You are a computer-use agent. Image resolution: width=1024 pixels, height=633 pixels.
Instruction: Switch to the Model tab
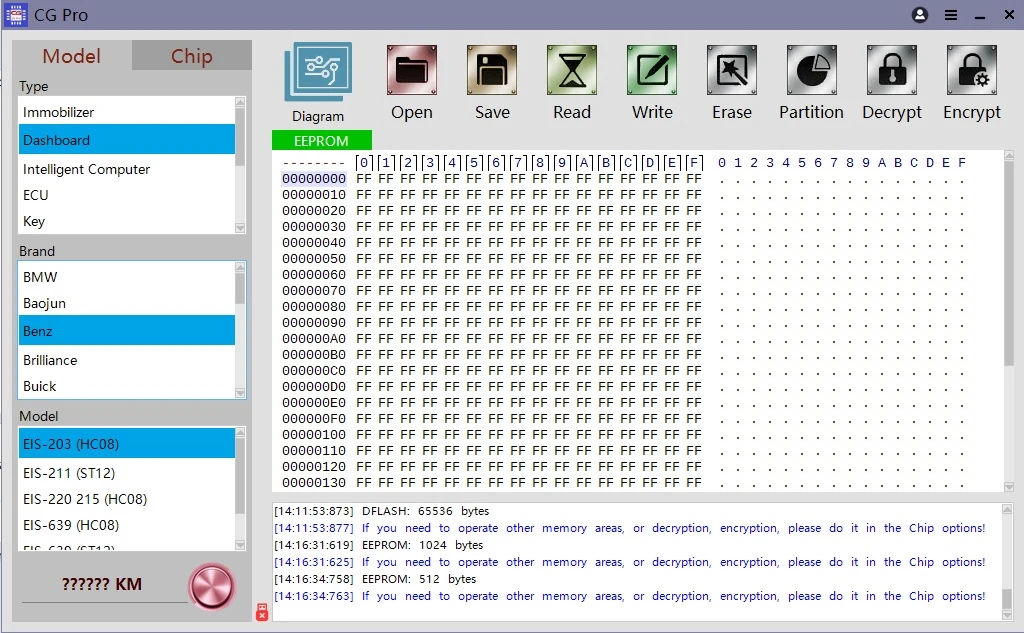tap(72, 56)
